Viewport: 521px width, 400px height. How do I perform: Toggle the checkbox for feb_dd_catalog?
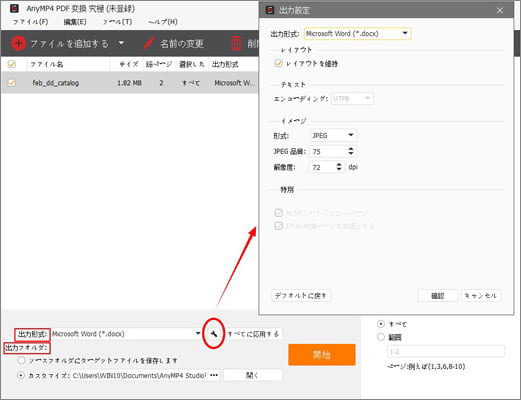[x=12, y=82]
